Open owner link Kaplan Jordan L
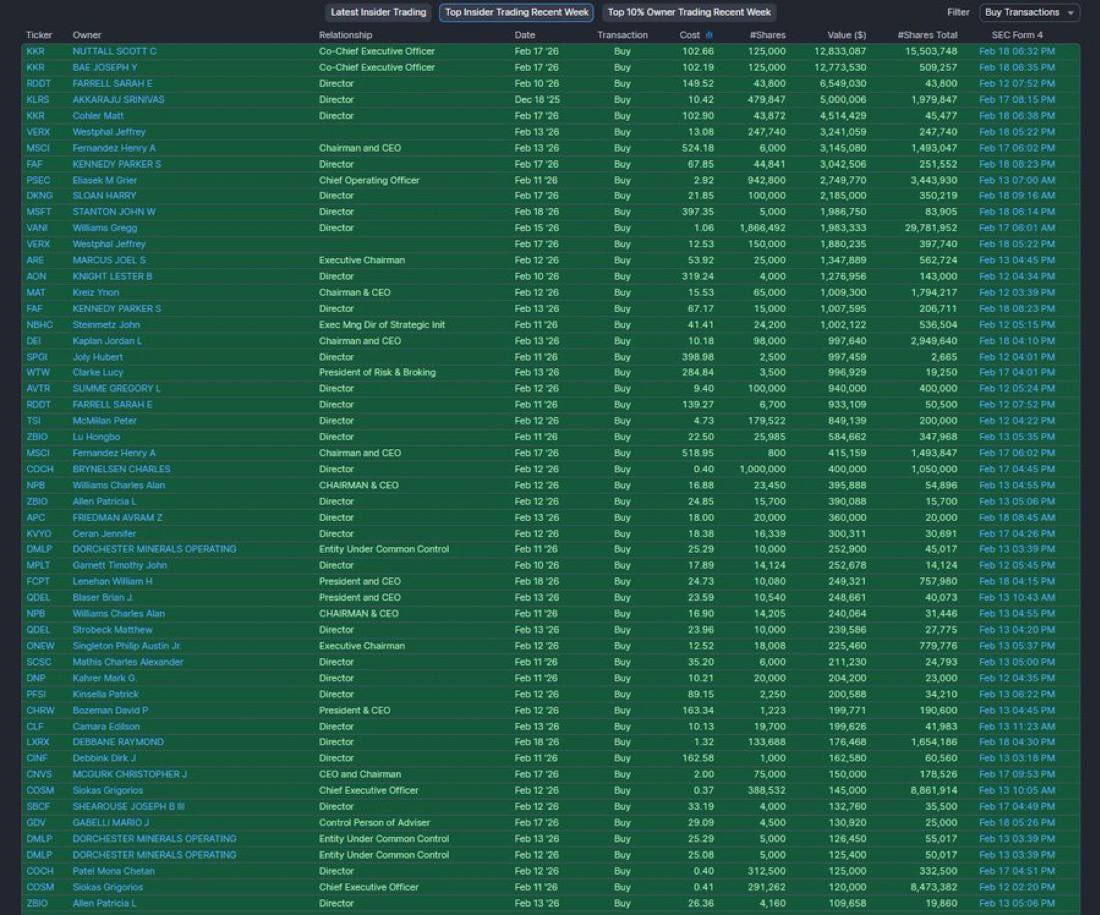Viewport: 1100px width, 915px height. click(107, 341)
